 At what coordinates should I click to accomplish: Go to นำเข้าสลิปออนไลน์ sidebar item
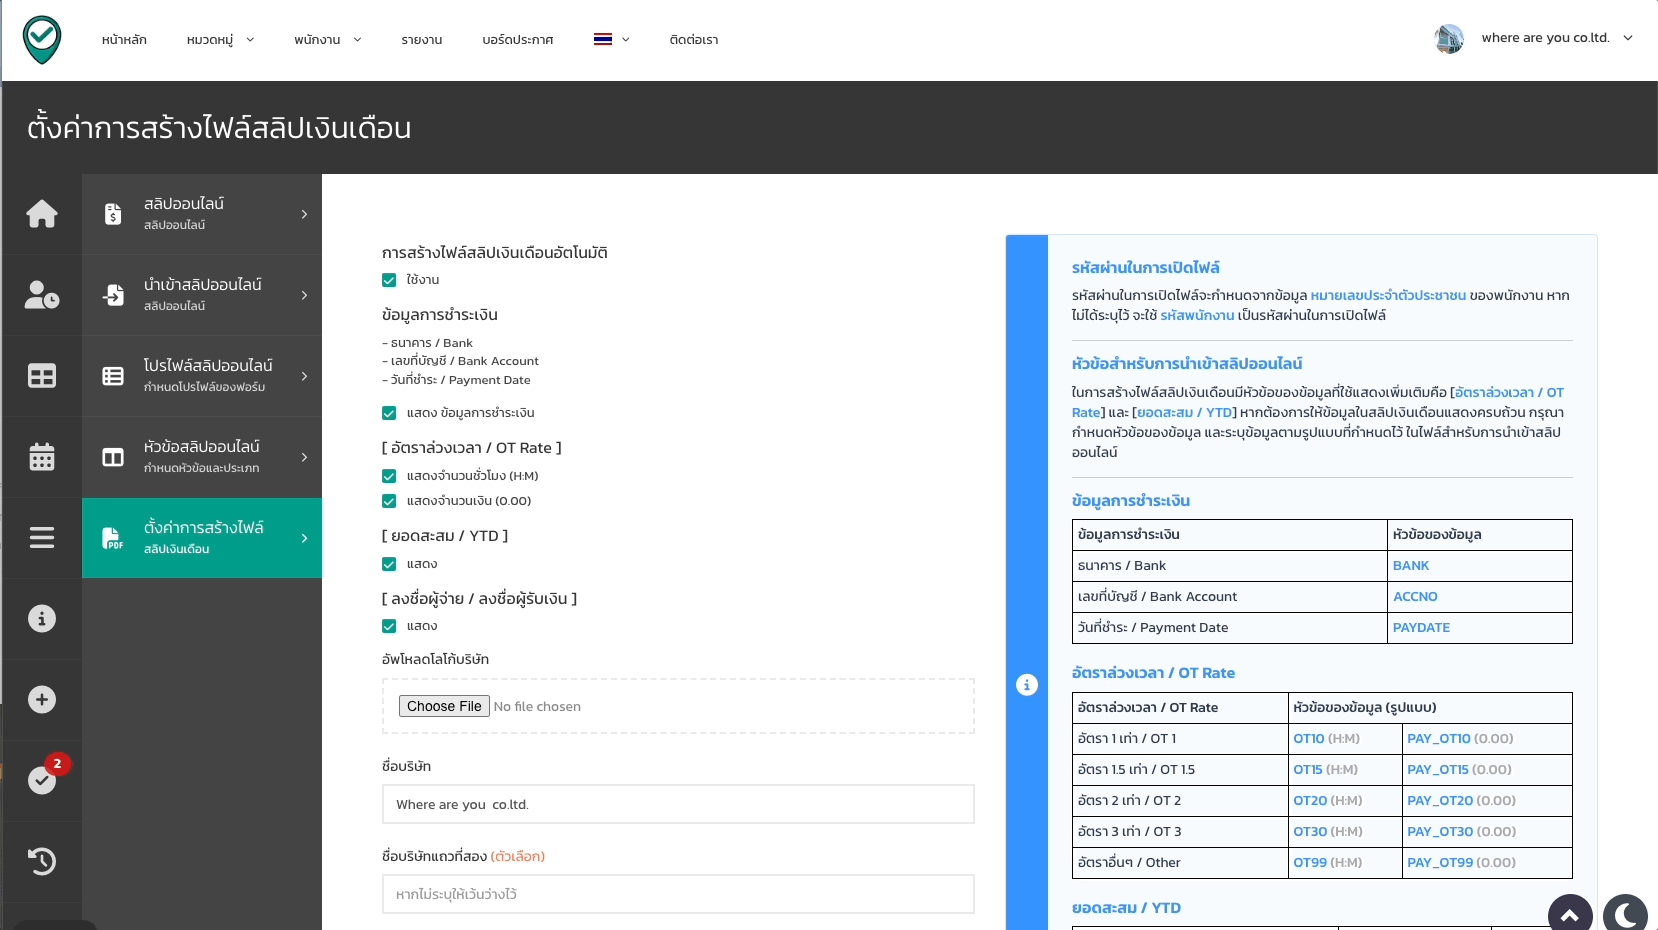pyautogui.click(x=202, y=294)
